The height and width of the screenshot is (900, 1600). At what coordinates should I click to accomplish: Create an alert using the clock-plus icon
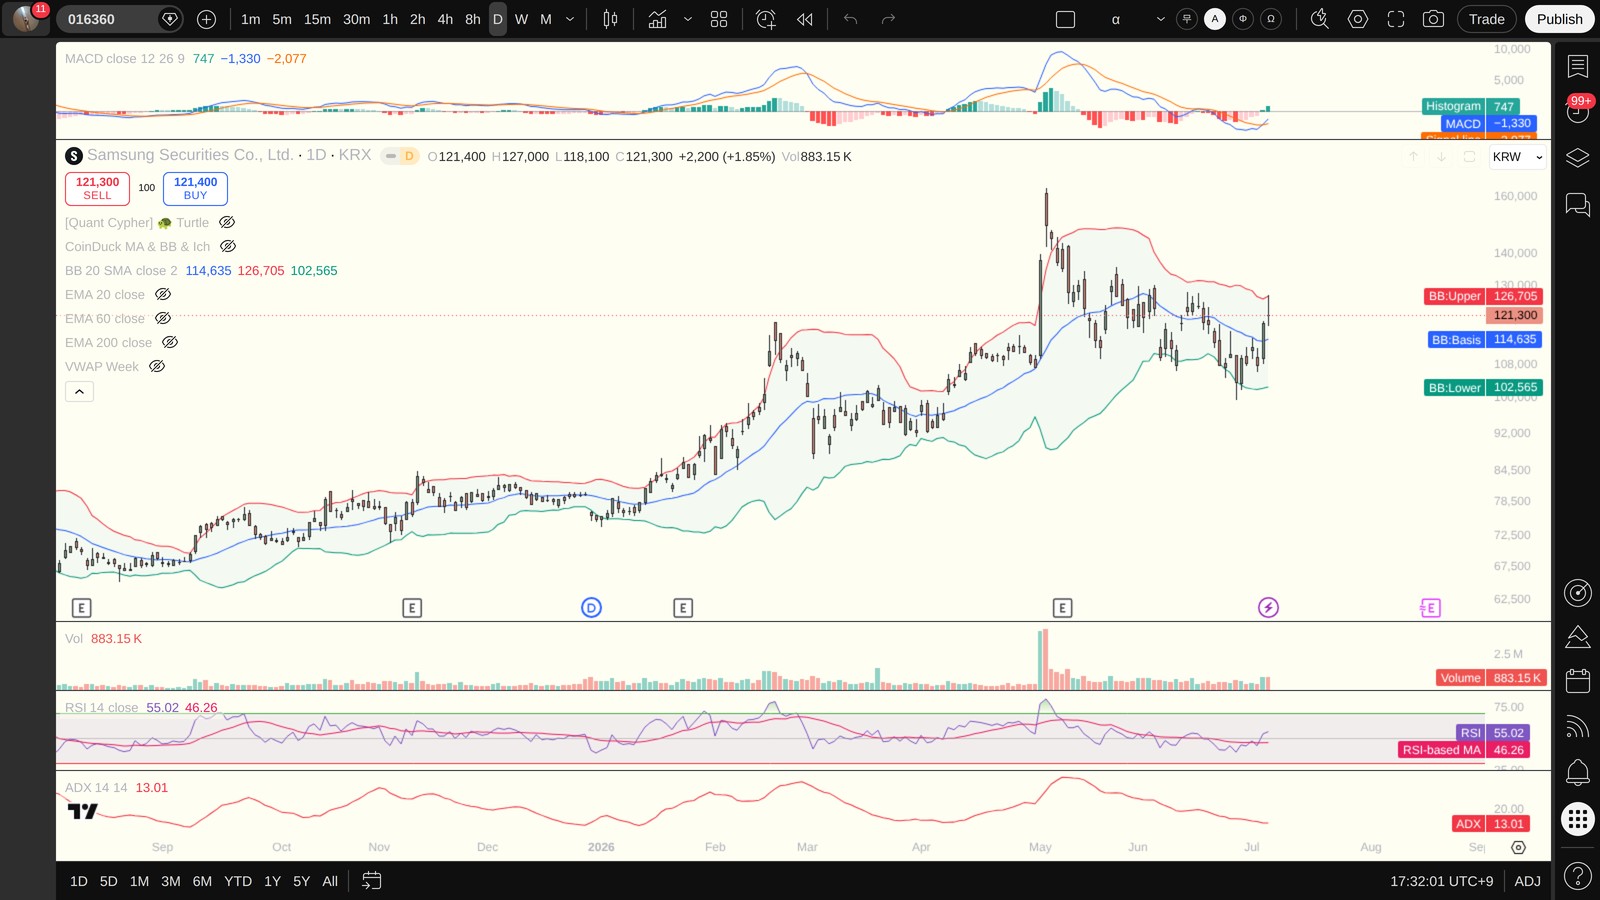coord(766,19)
